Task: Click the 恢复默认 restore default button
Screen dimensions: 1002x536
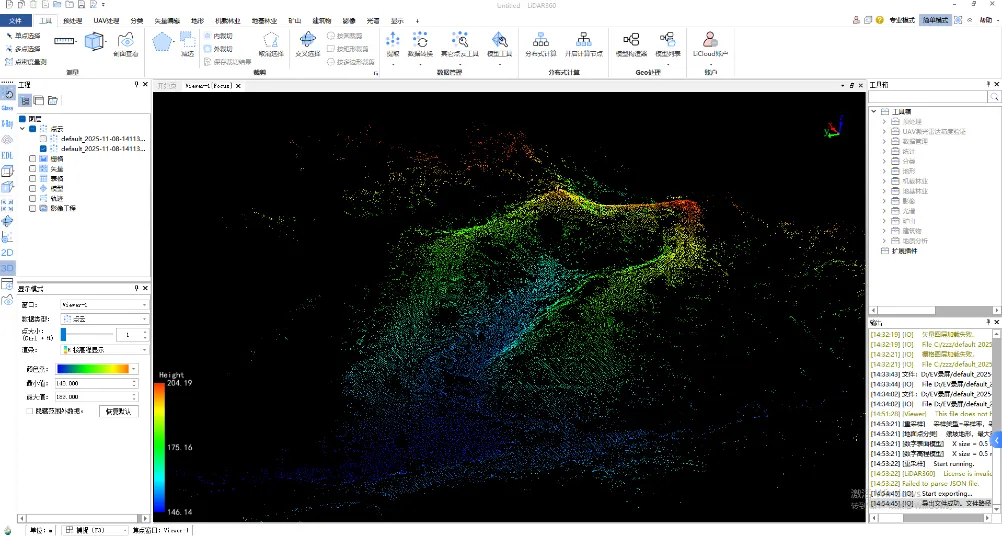Action: tap(119, 411)
